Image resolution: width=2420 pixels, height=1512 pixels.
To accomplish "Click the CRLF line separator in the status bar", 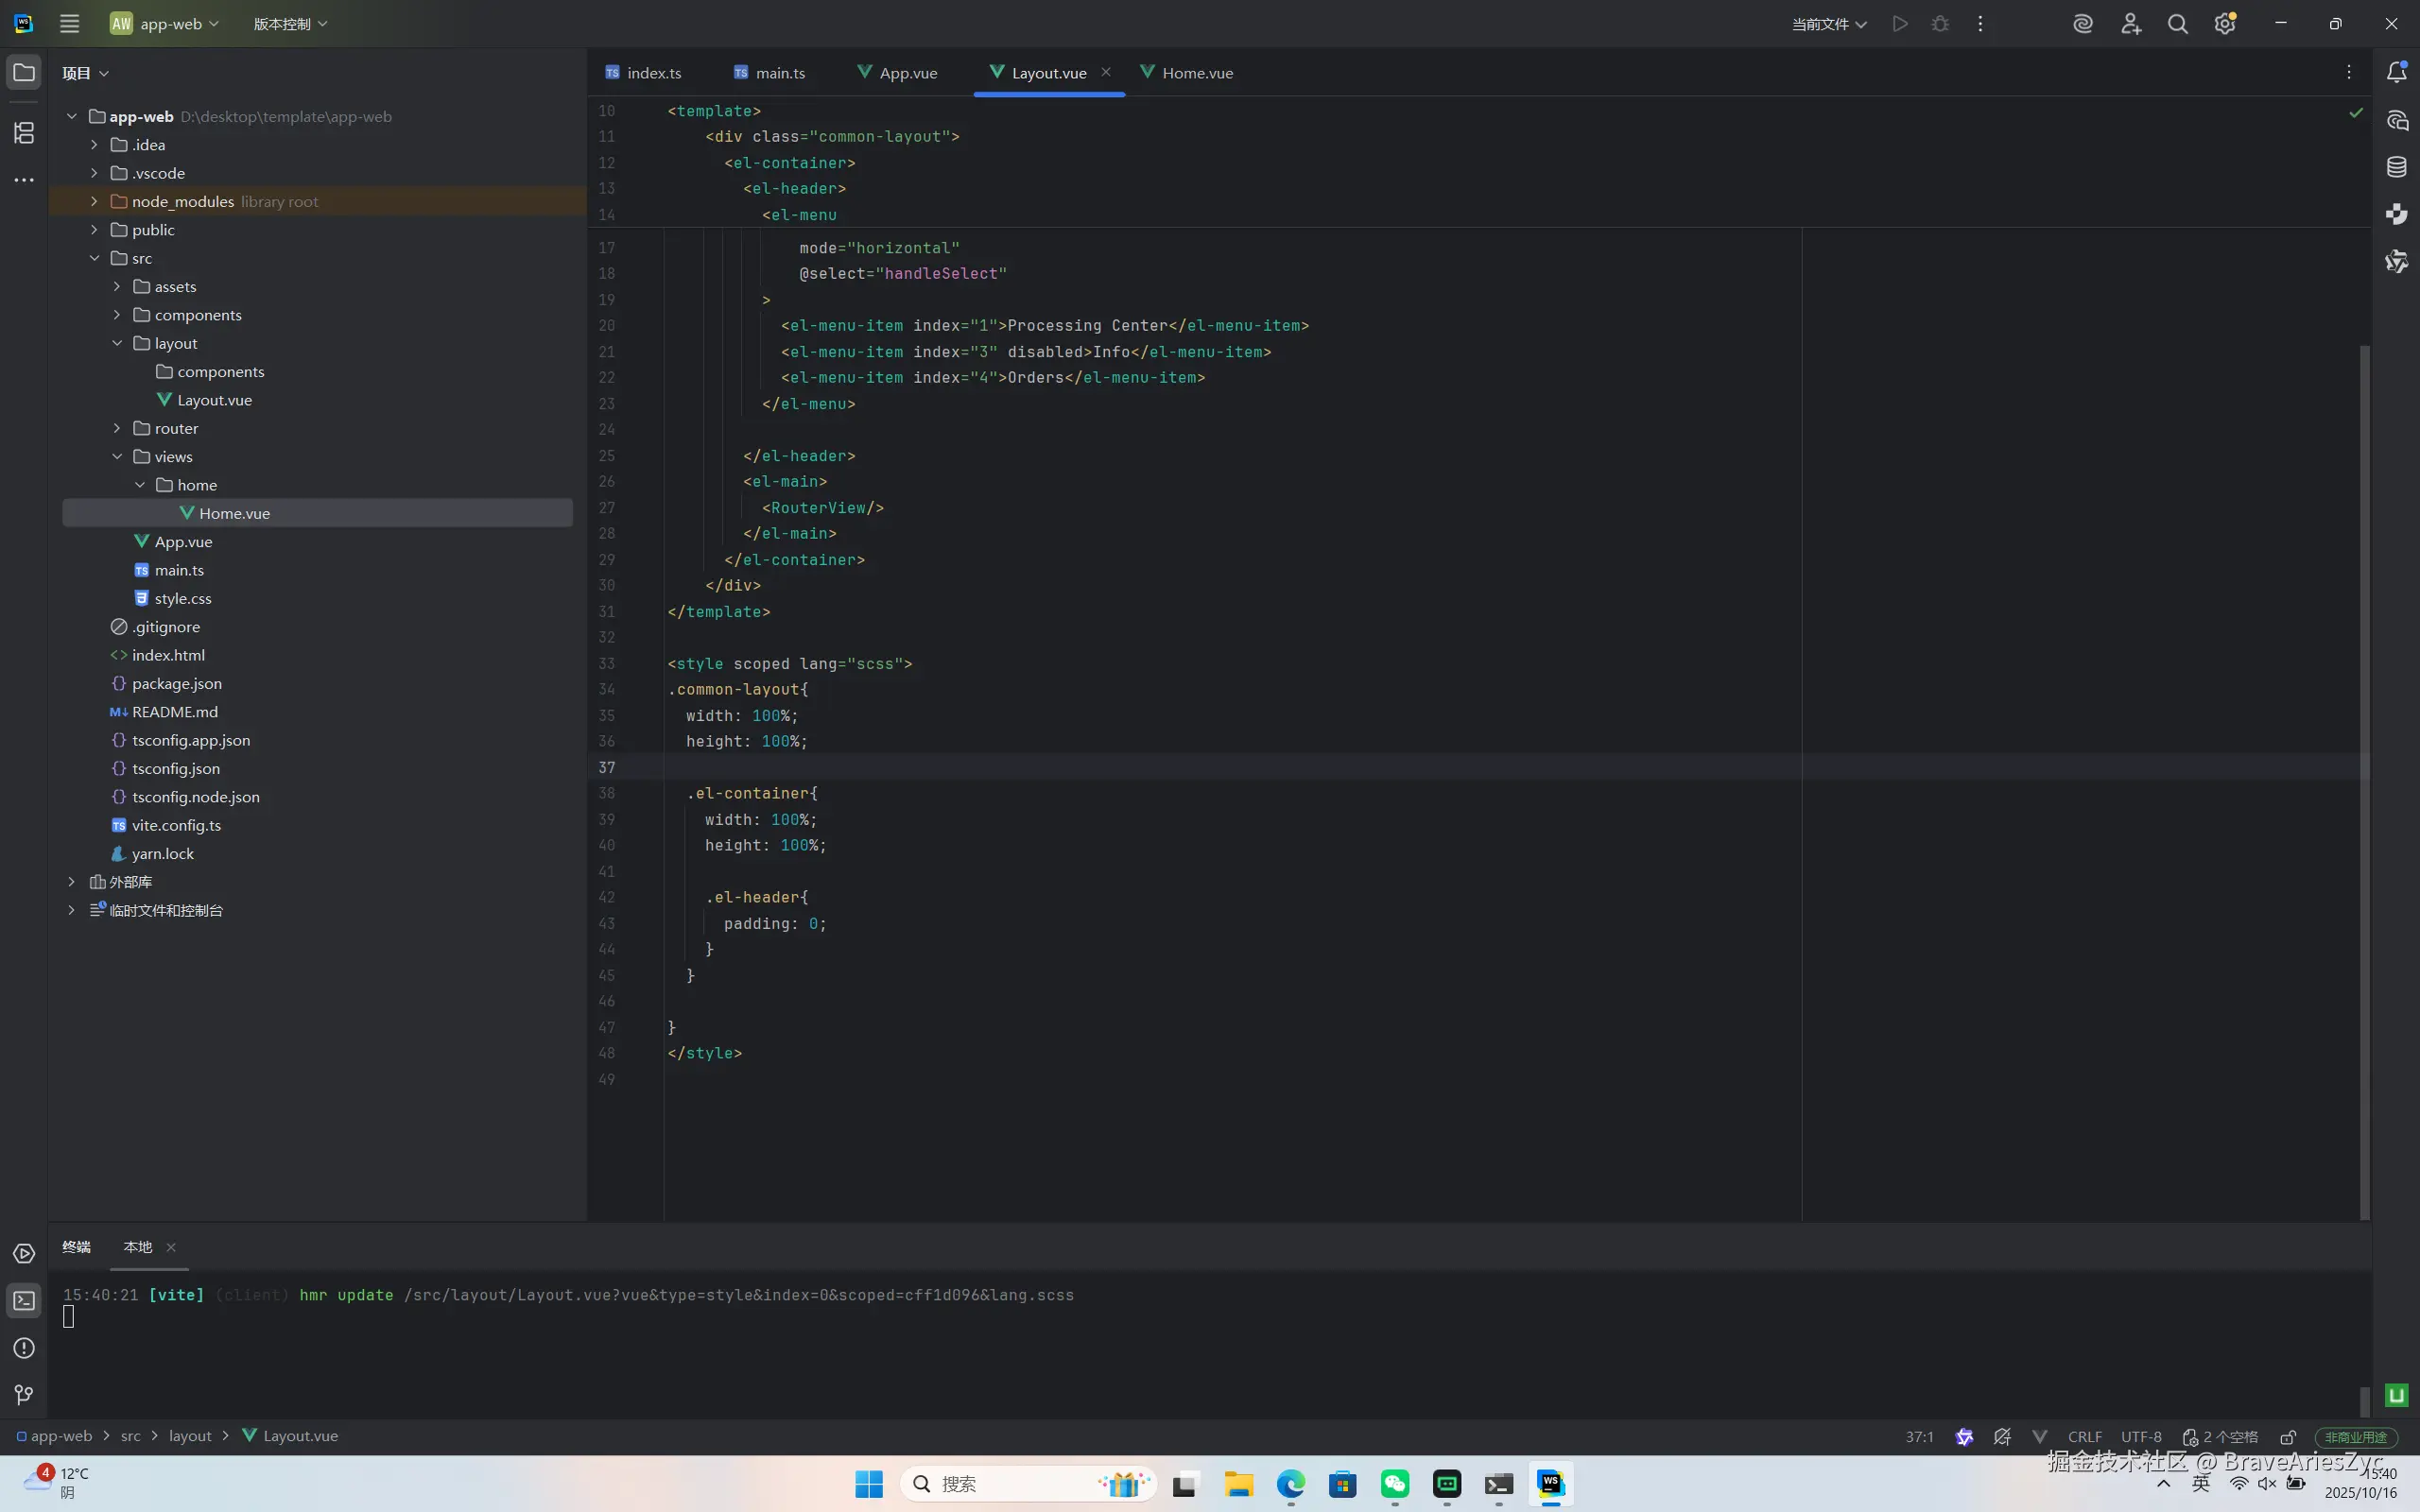I will [x=2084, y=1437].
